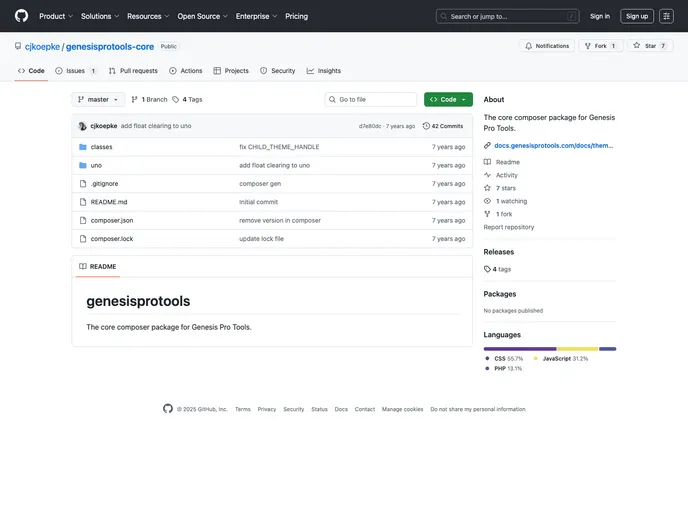Open genesisprotools-core repository link
The height and width of the screenshot is (512, 688).
(110, 47)
